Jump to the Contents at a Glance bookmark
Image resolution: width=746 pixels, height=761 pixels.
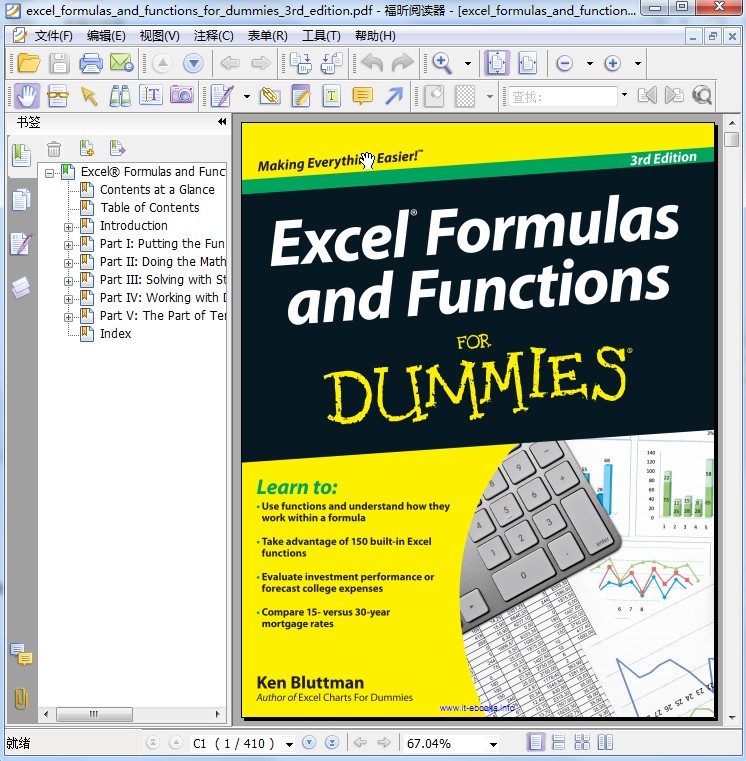[157, 190]
